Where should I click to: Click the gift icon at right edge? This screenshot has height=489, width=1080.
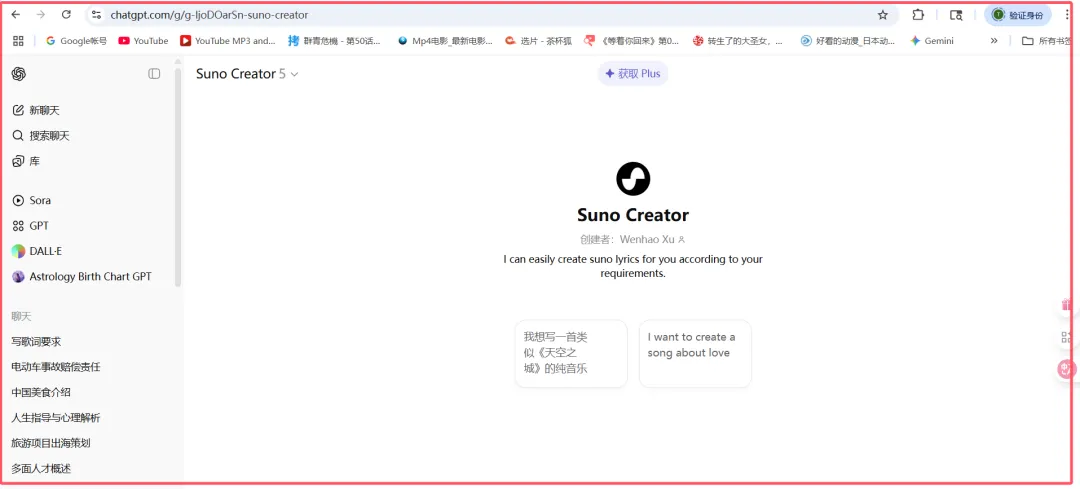coord(1067,304)
